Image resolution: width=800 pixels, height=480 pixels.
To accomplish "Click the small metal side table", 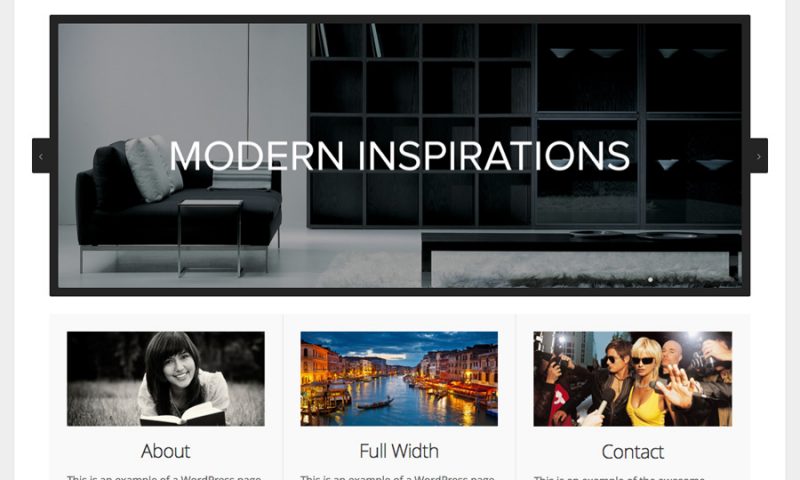I will tap(210, 238).
